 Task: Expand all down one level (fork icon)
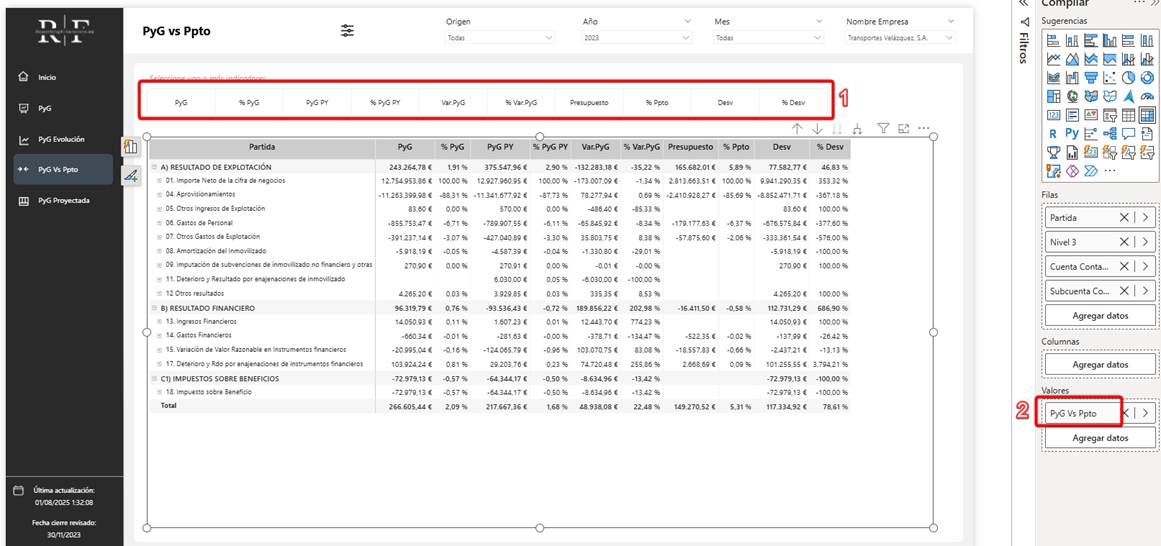(x=857, y=129)
